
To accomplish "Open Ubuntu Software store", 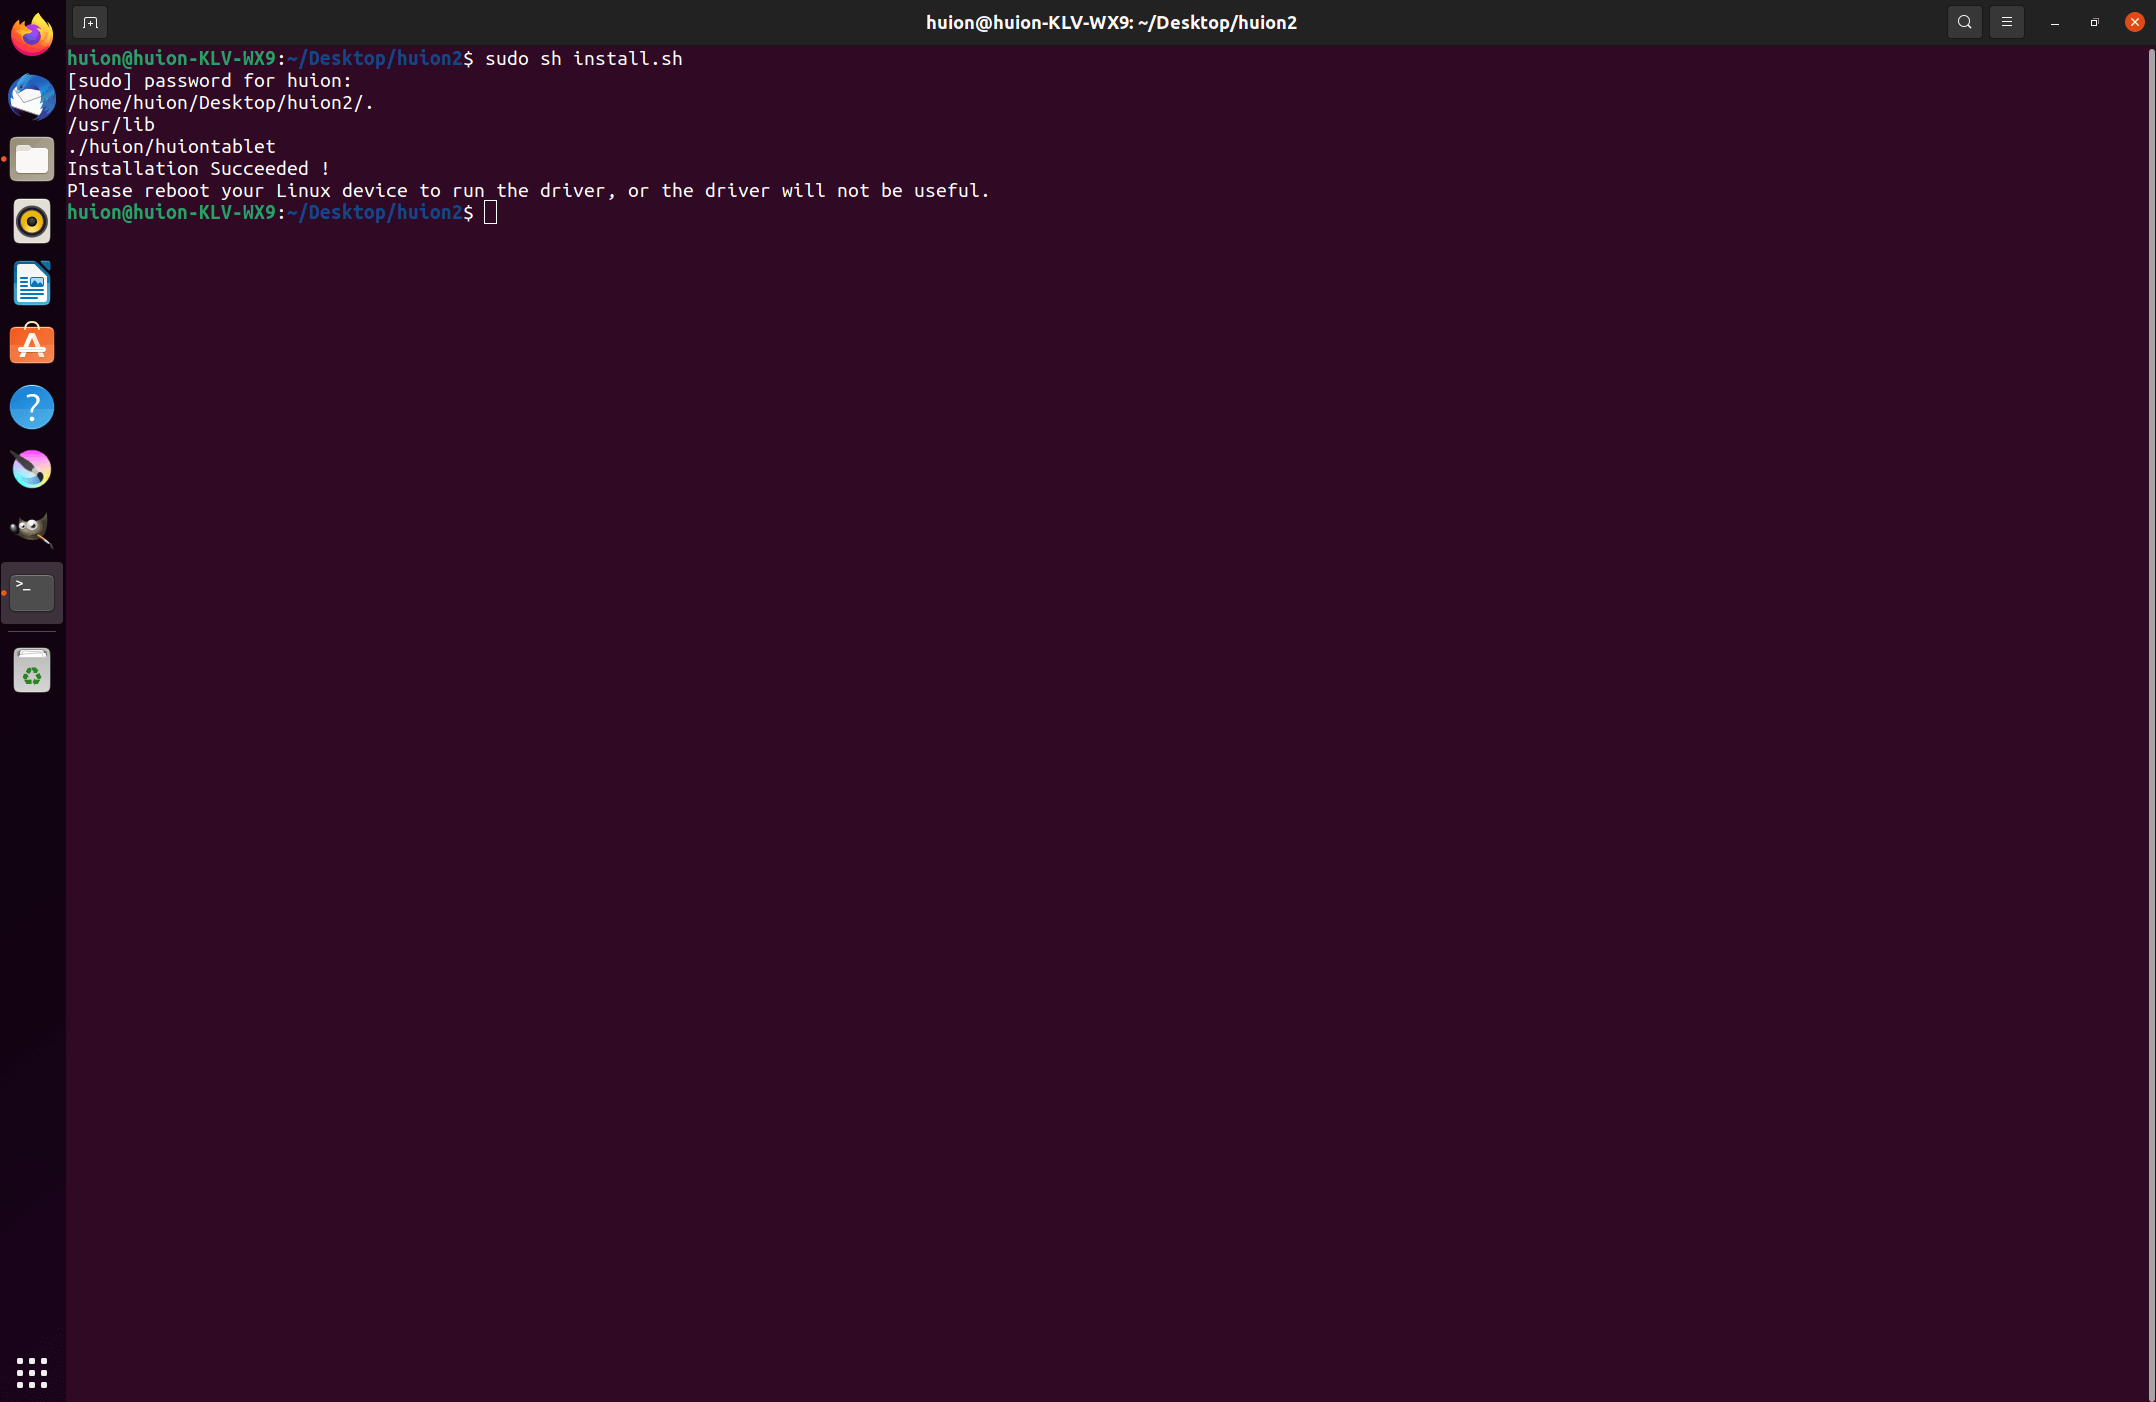I will point(32,345).
